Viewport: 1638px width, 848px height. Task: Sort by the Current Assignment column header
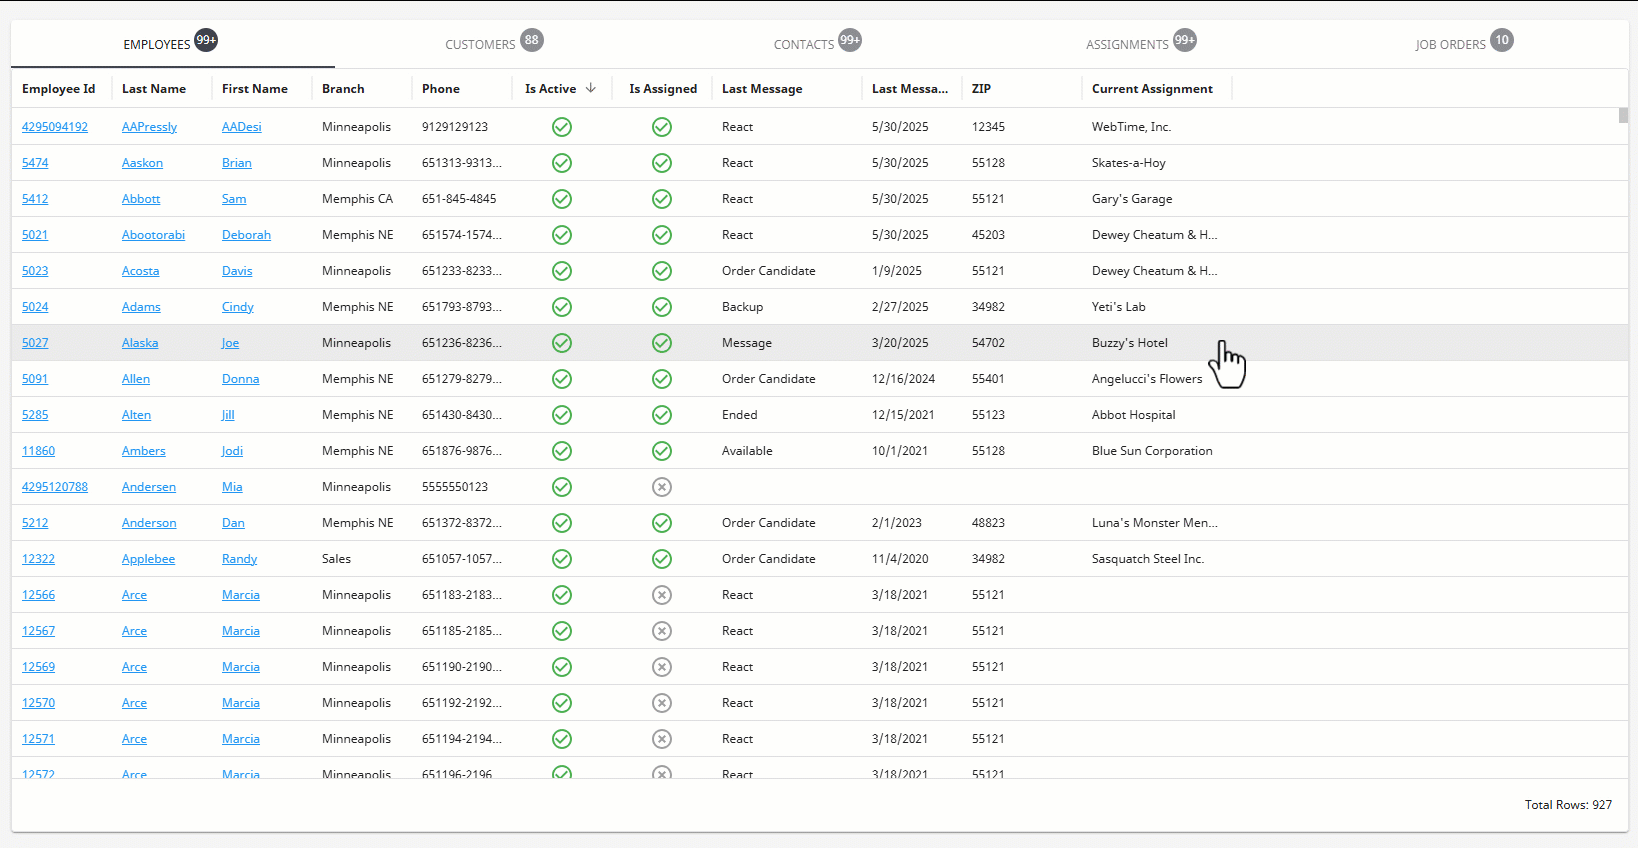(1152, 89)
